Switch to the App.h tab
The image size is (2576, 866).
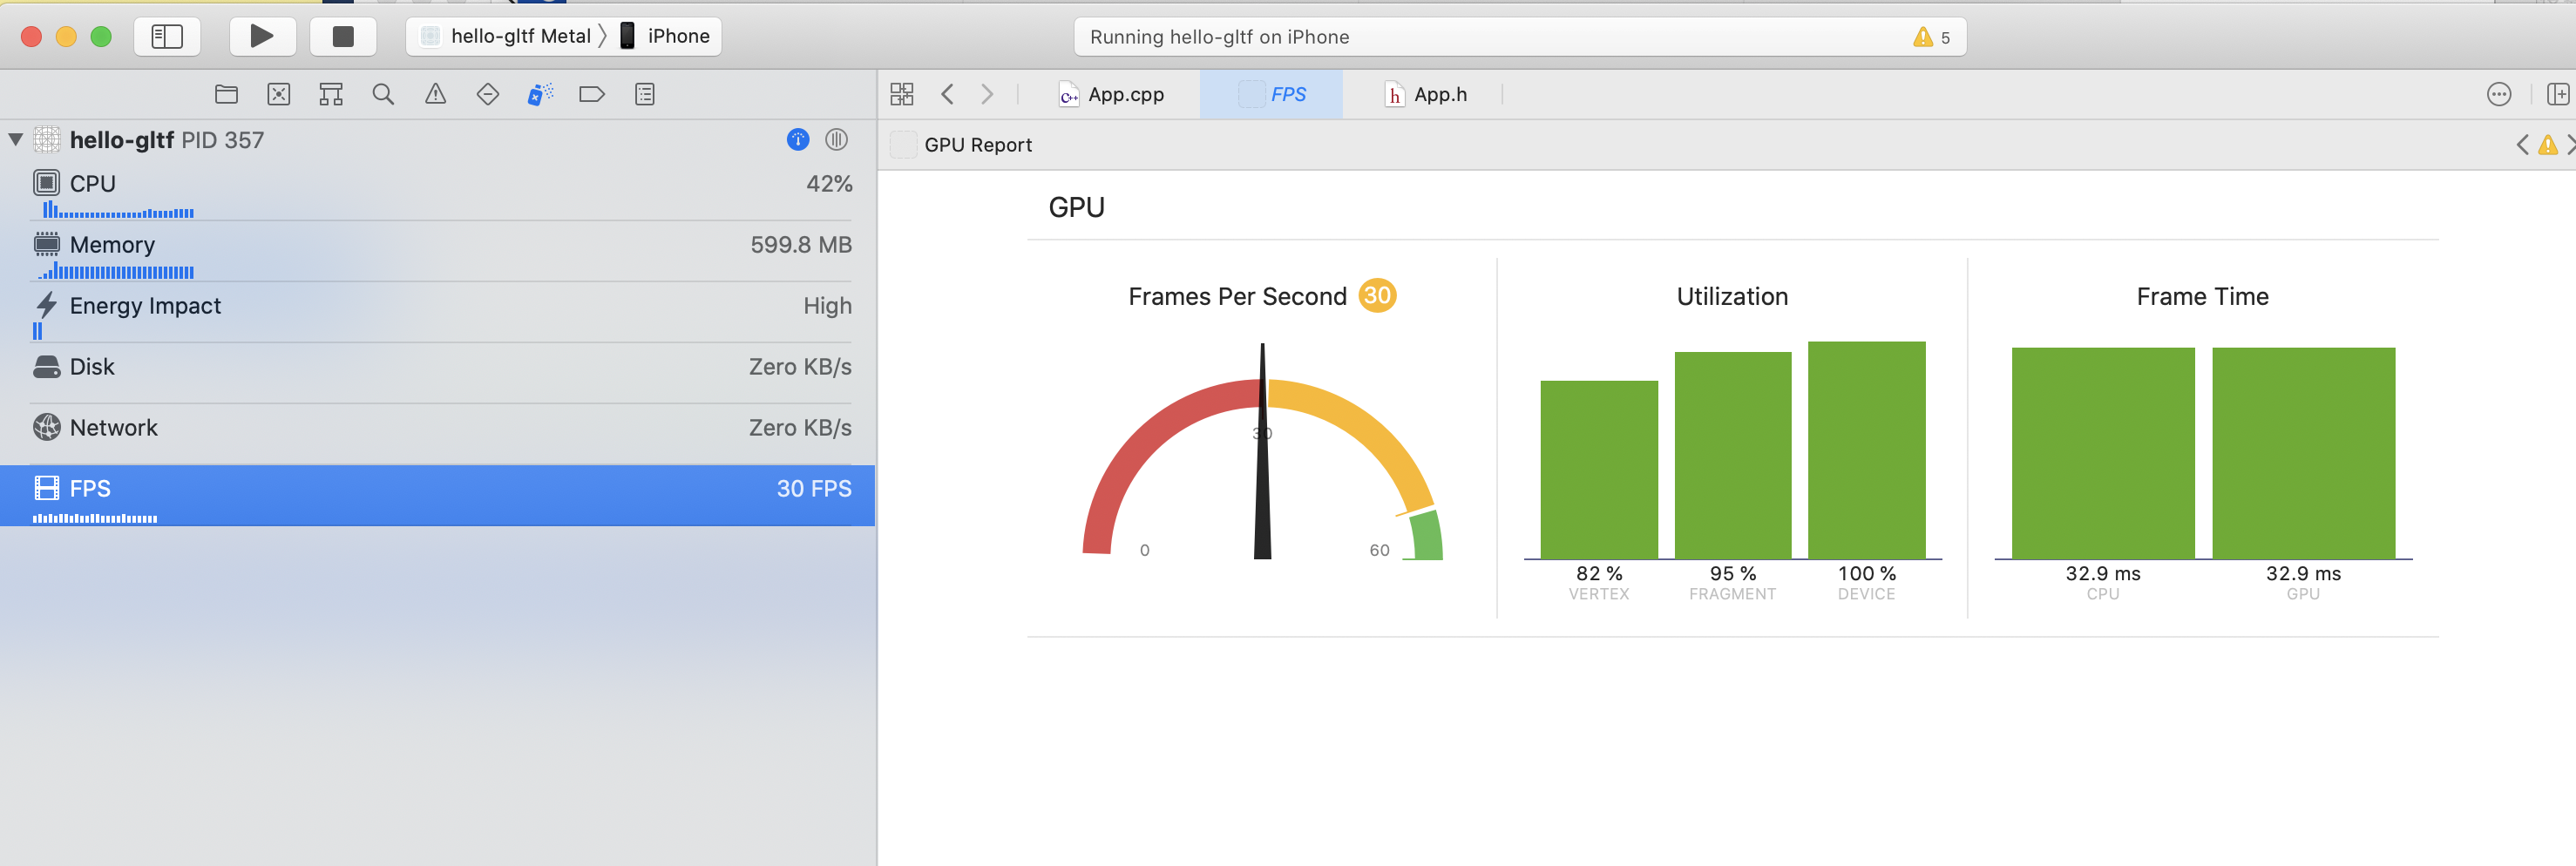tap(1426, 94)
